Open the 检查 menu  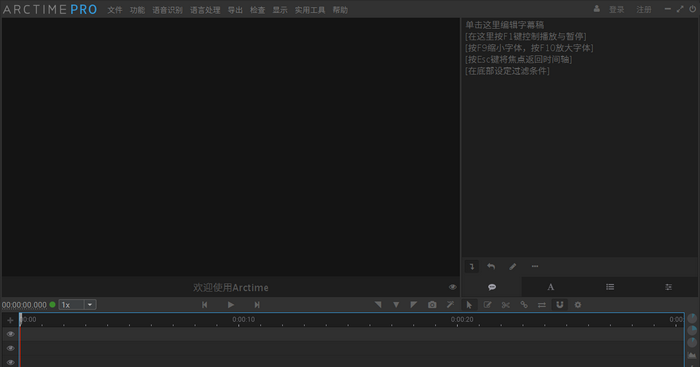[258, 10]
